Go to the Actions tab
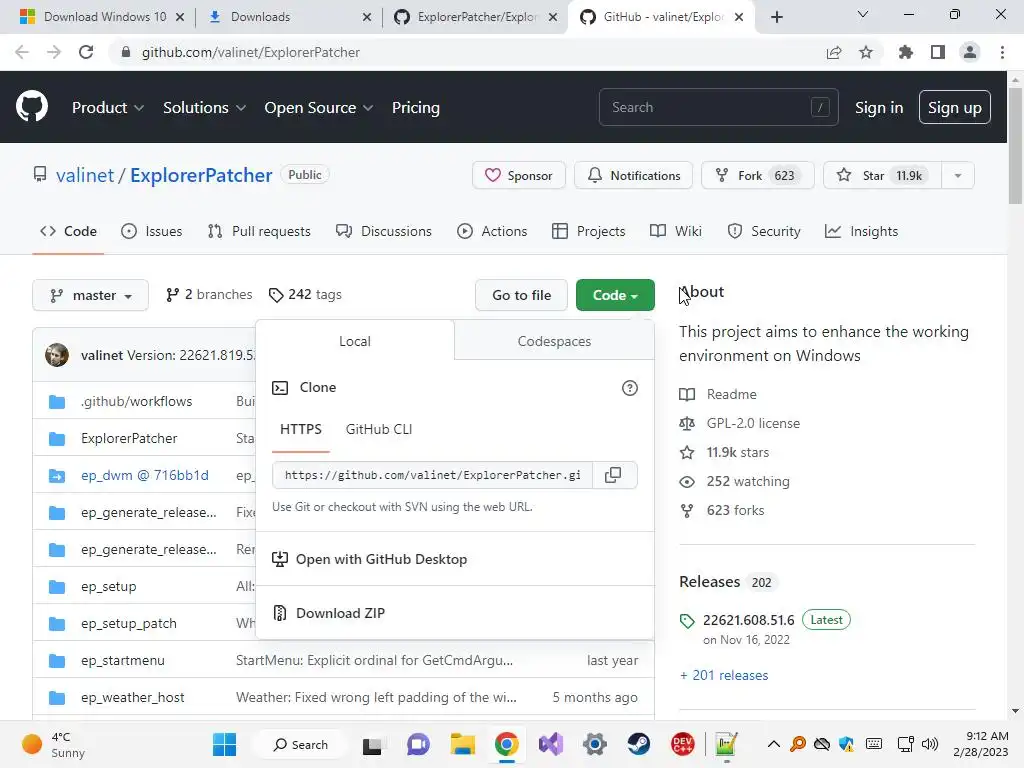This screenshot has height=768, width=1024. pos(492,231)
